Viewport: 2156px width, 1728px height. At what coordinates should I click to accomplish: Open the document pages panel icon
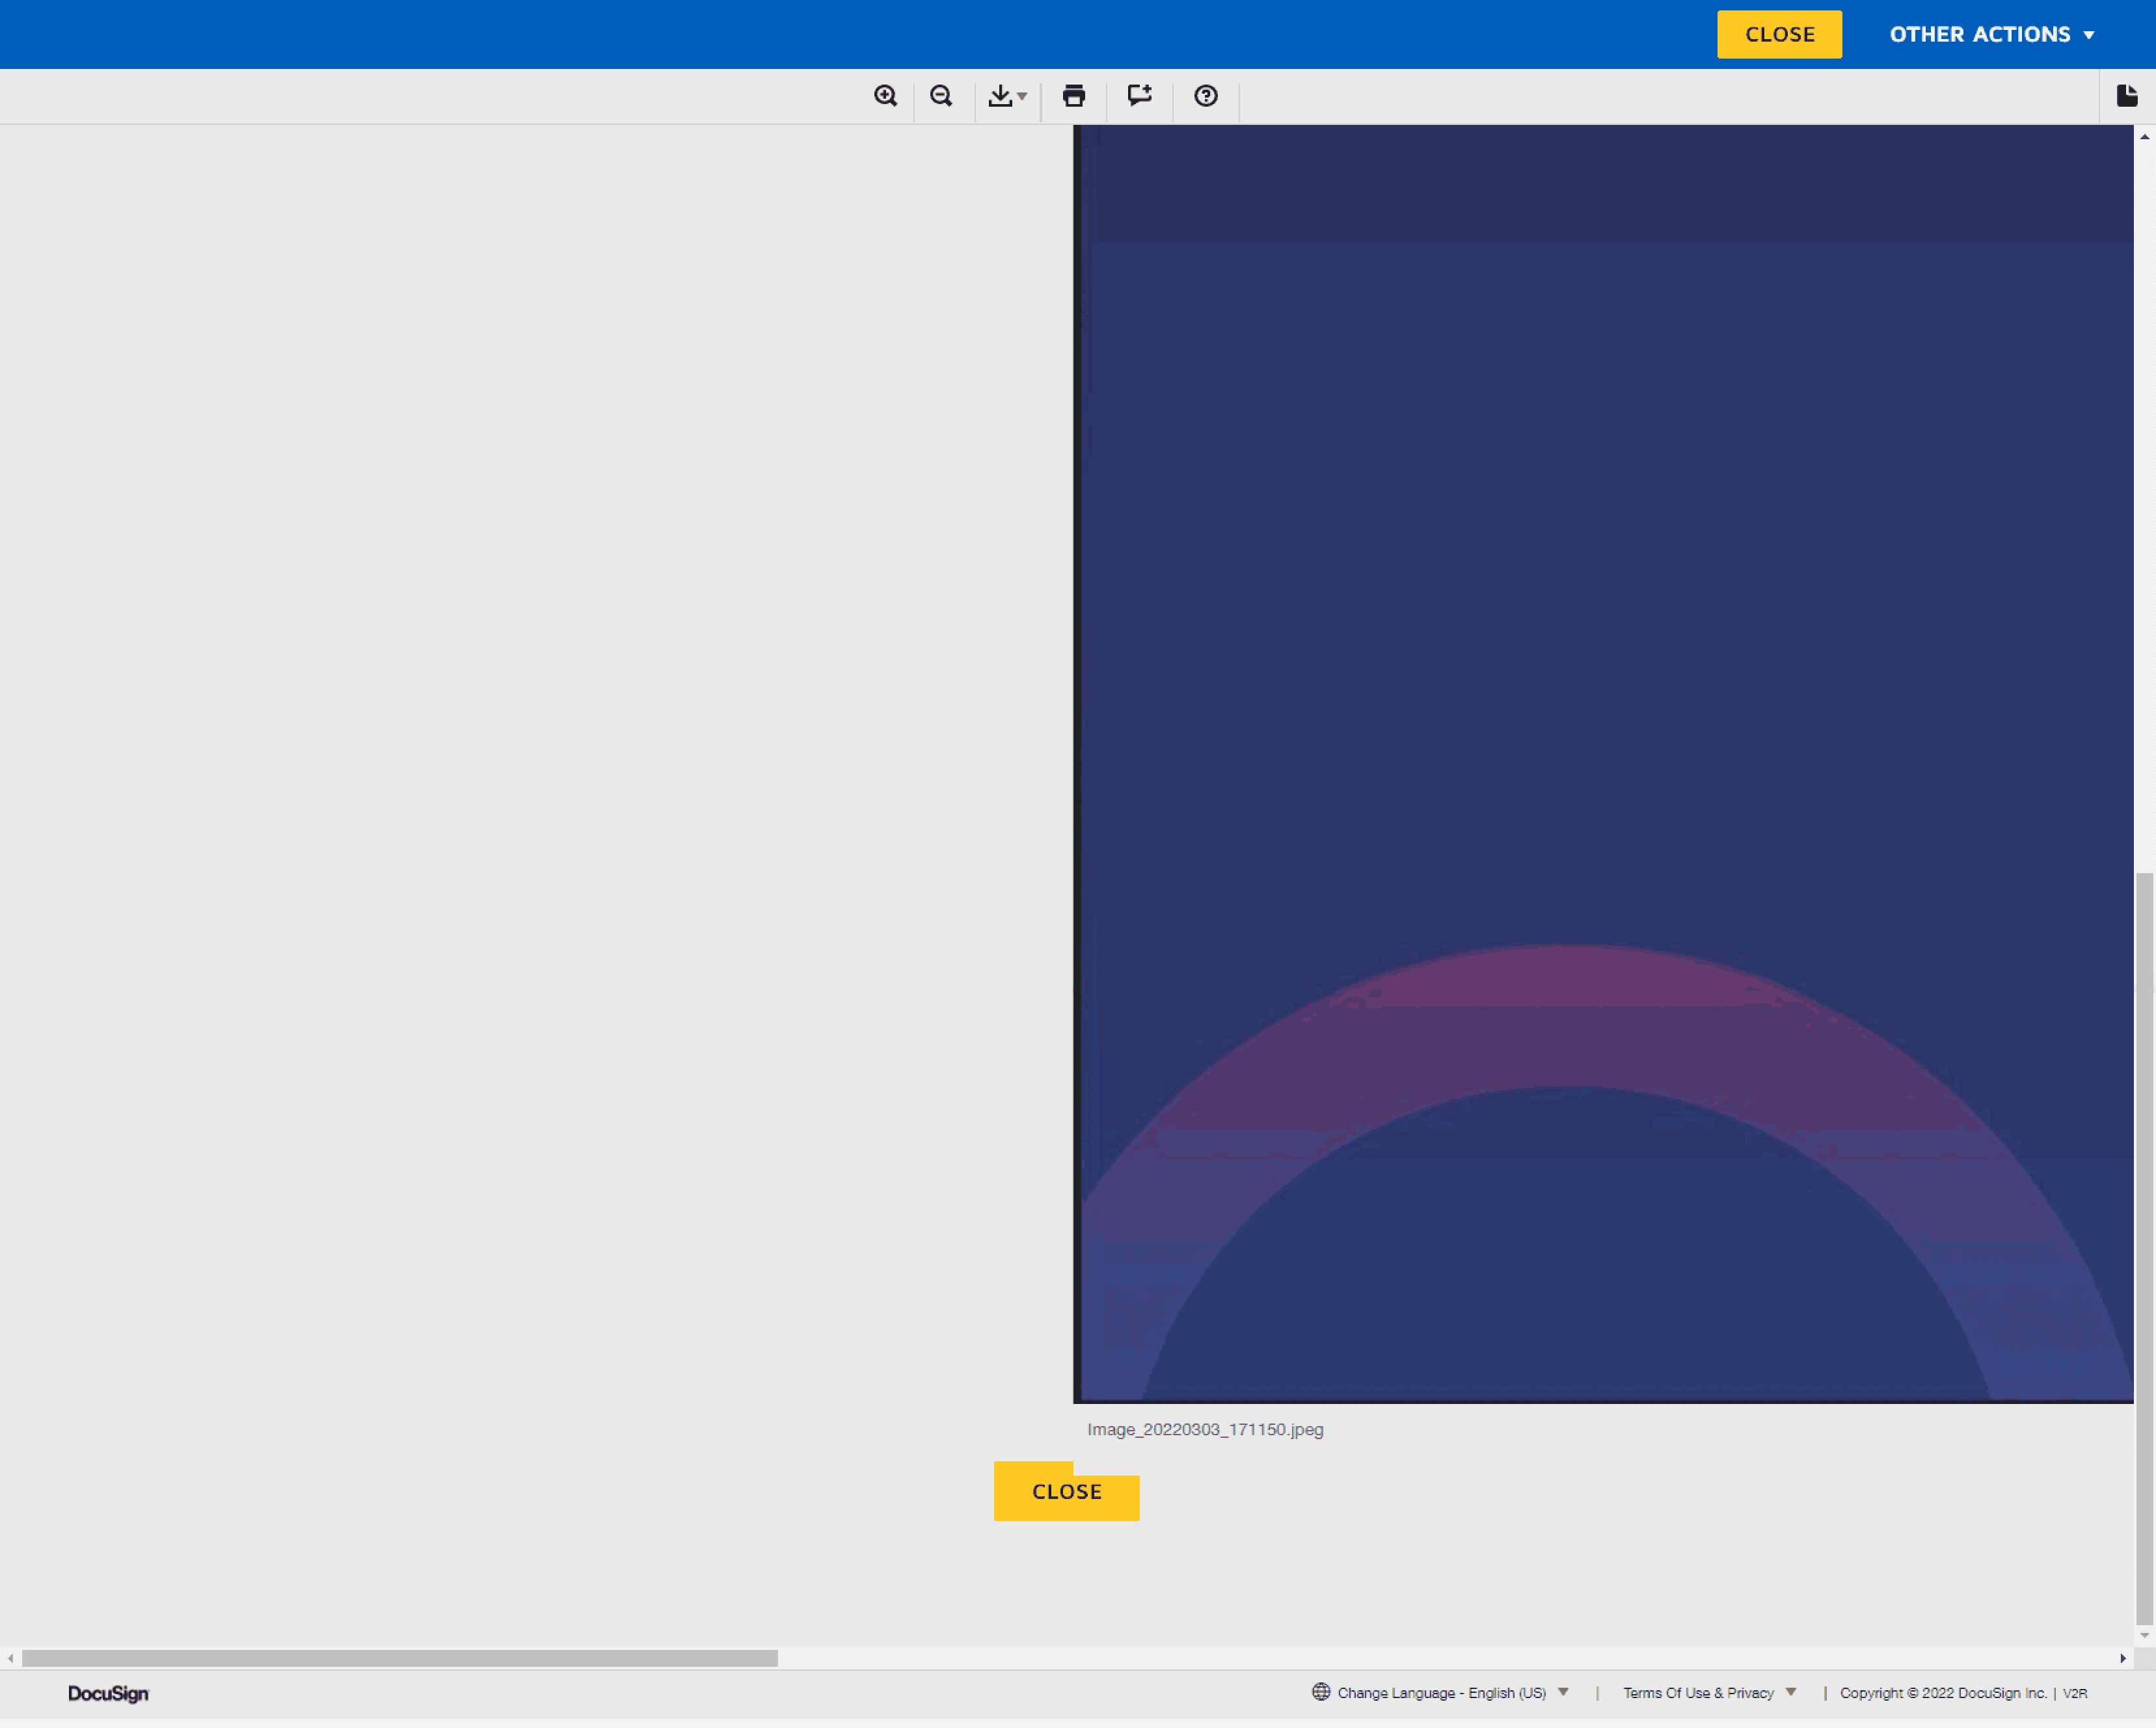(2127, 96)
